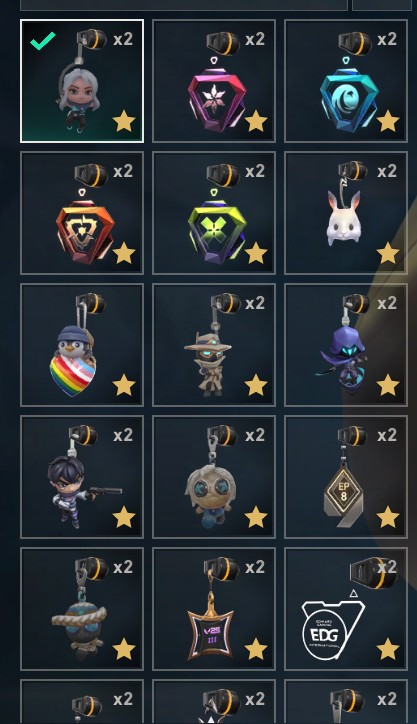Screen dimensions: 417x724
Task: Toggle favorite star on bunny buddy
Action: click(387, 253)
